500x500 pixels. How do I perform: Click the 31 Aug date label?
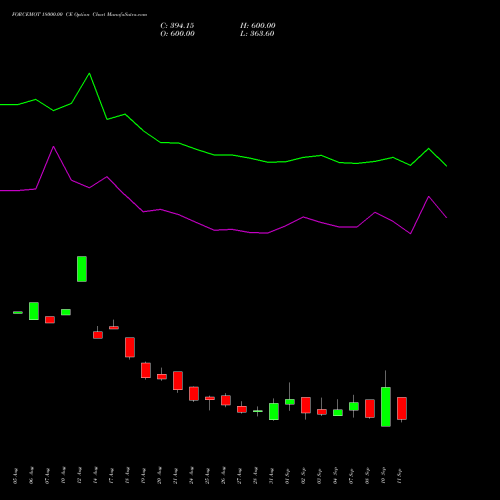pyautogui.click(x=272, y=476)
